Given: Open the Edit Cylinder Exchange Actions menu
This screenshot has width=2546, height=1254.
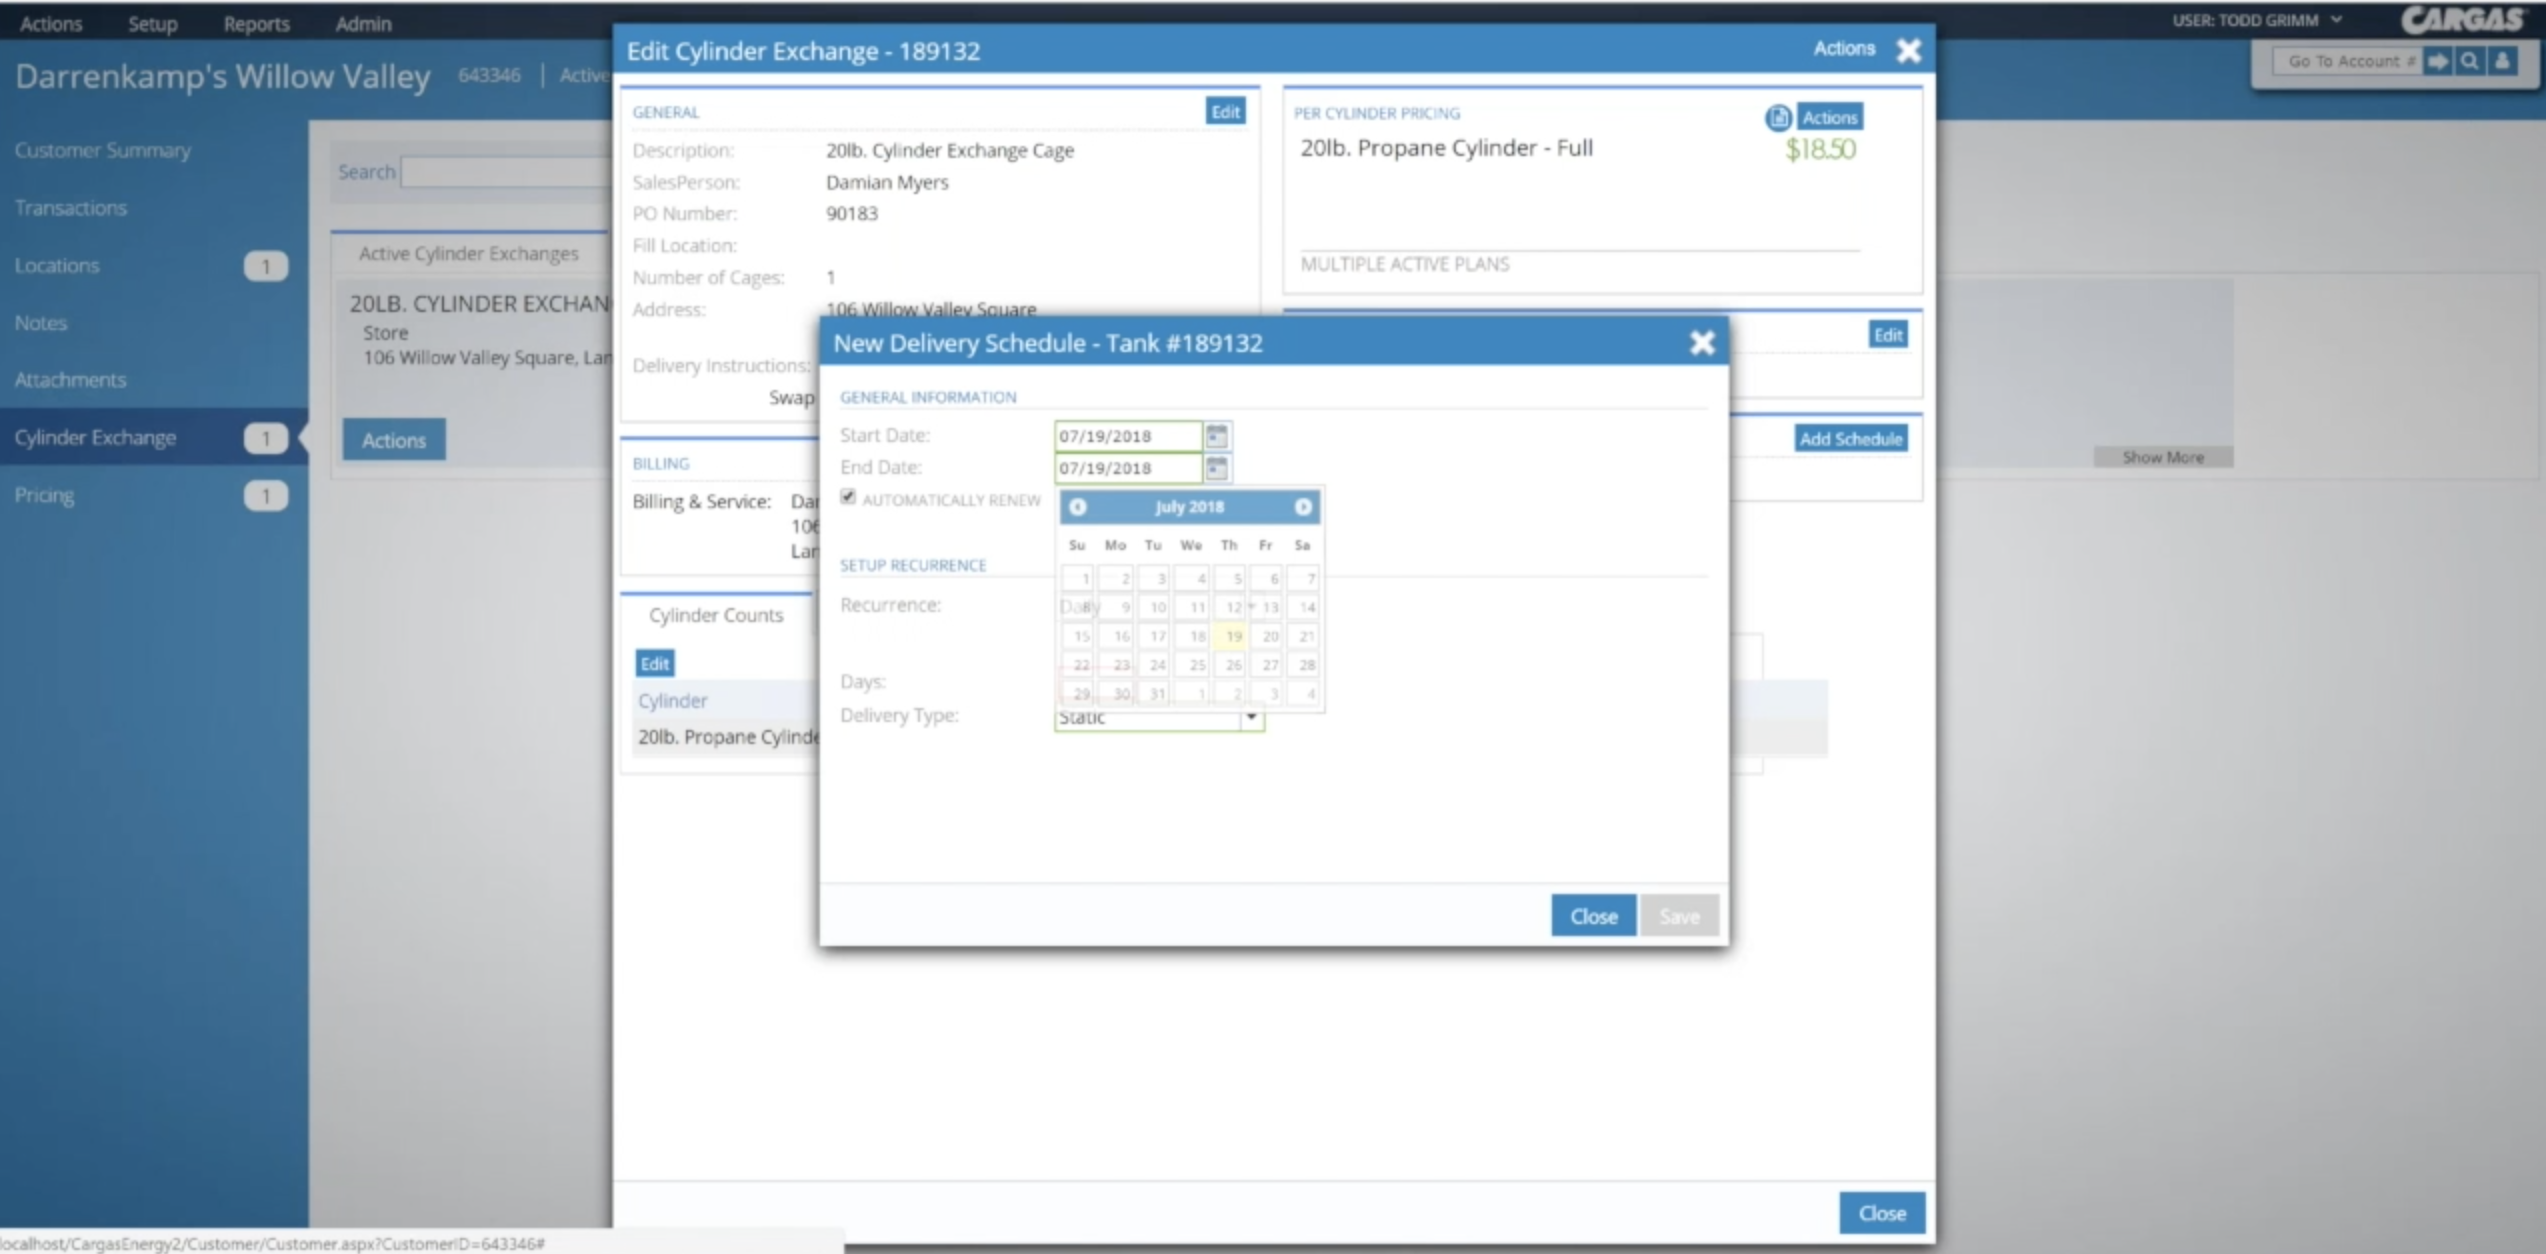Looking at the screenshot, I should coord(1843,49).
